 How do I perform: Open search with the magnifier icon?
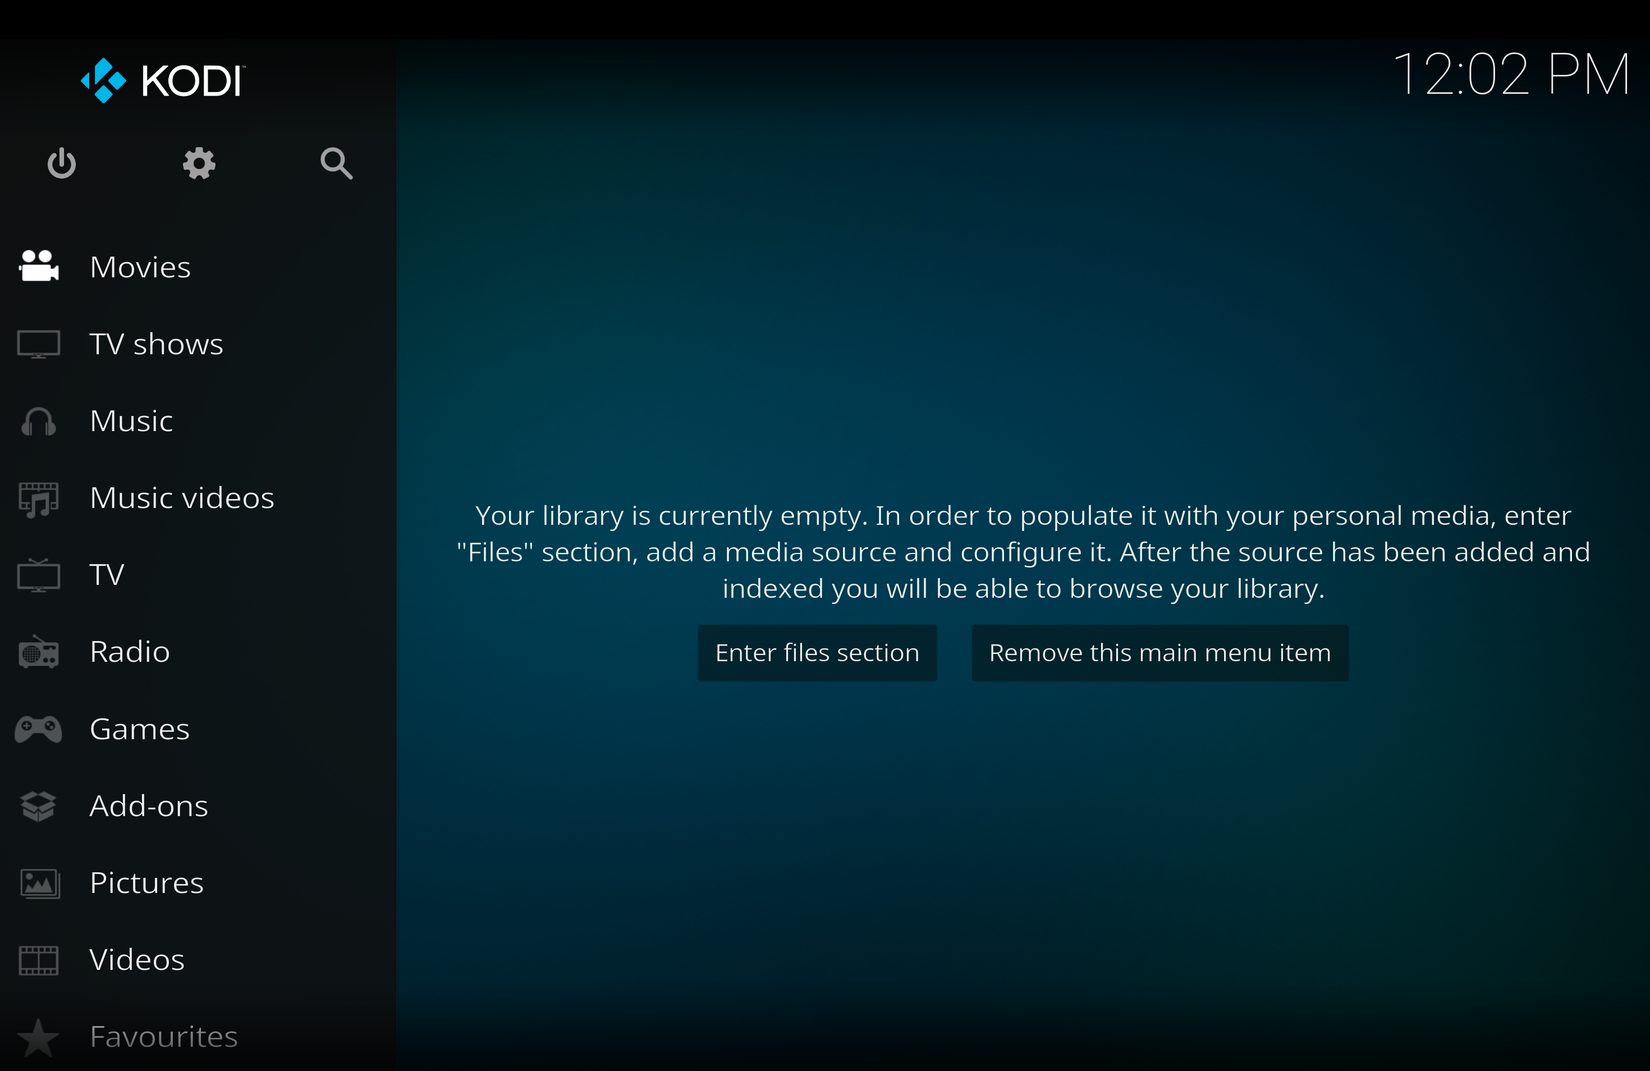click(335, 164)
